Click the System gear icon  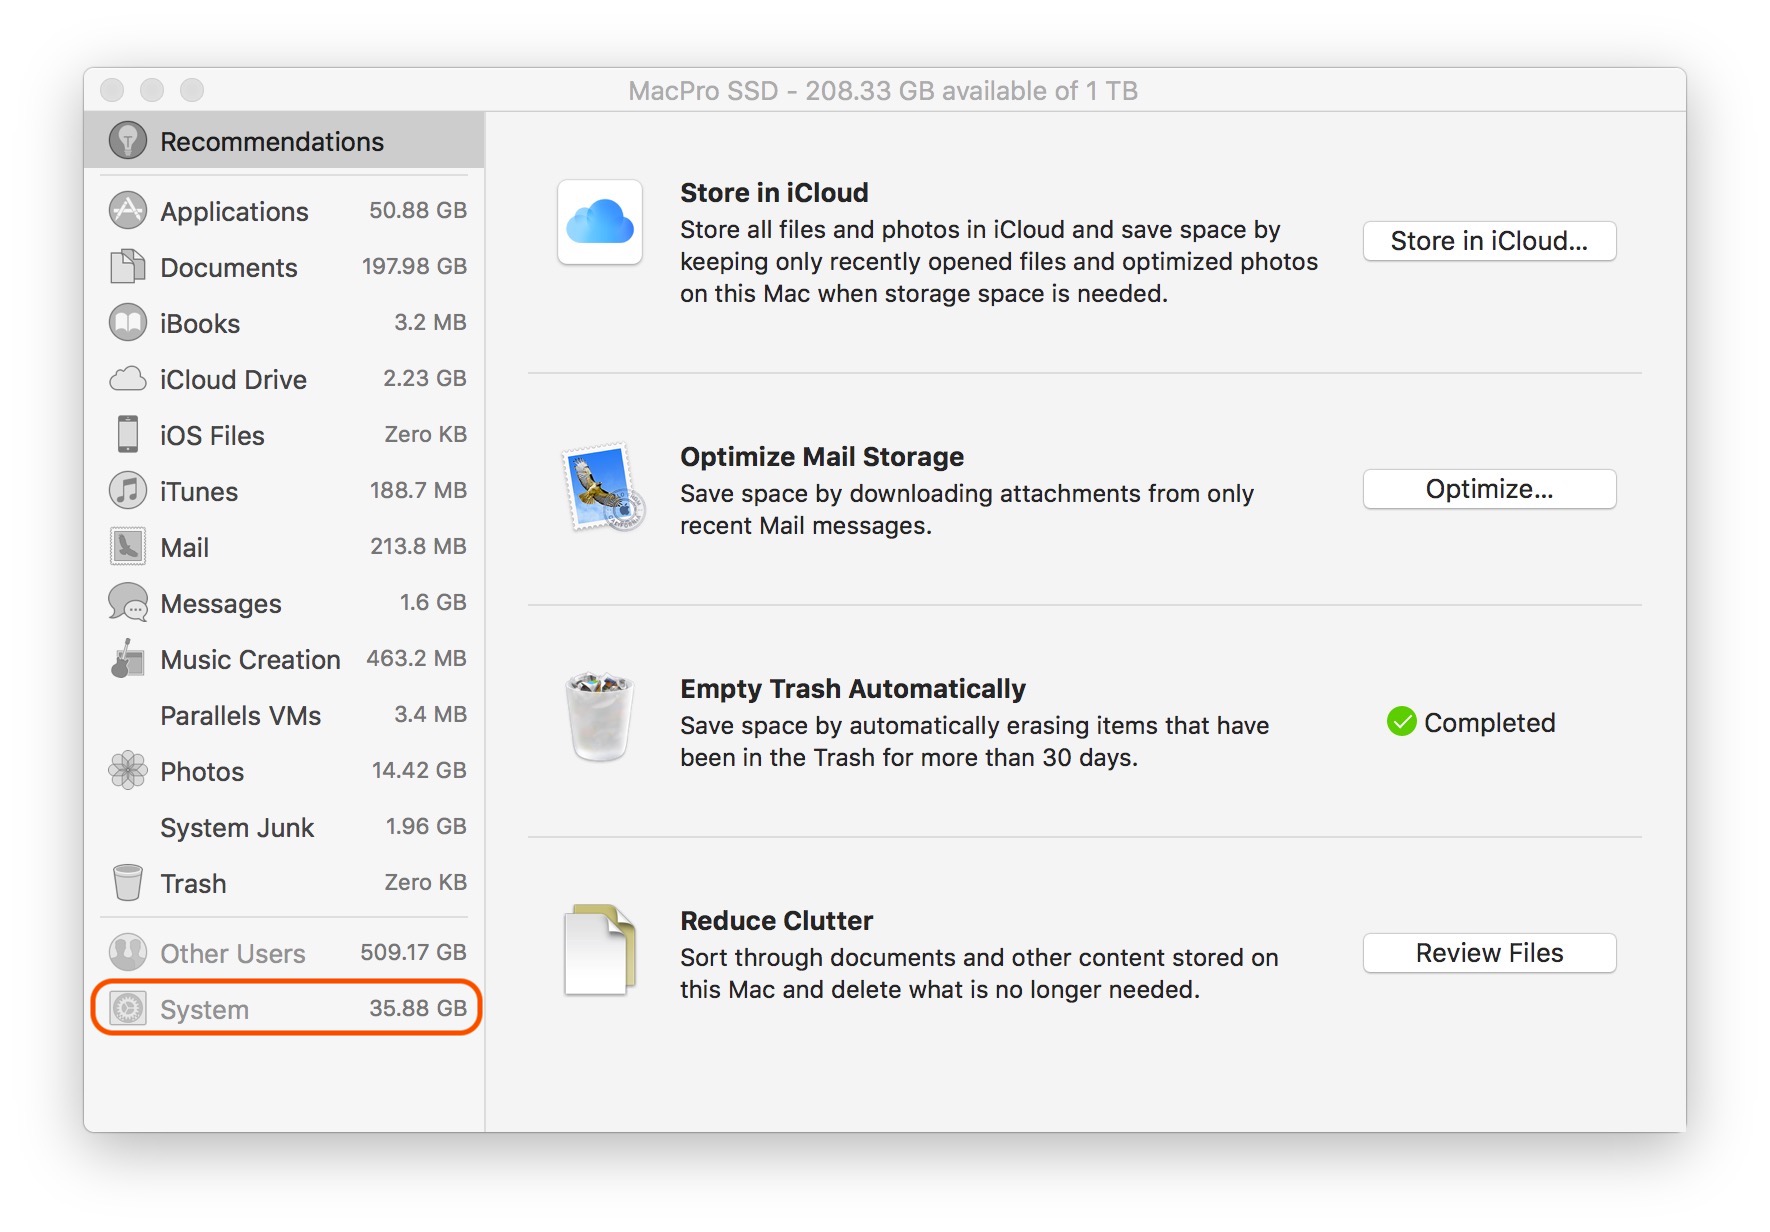128,1008
